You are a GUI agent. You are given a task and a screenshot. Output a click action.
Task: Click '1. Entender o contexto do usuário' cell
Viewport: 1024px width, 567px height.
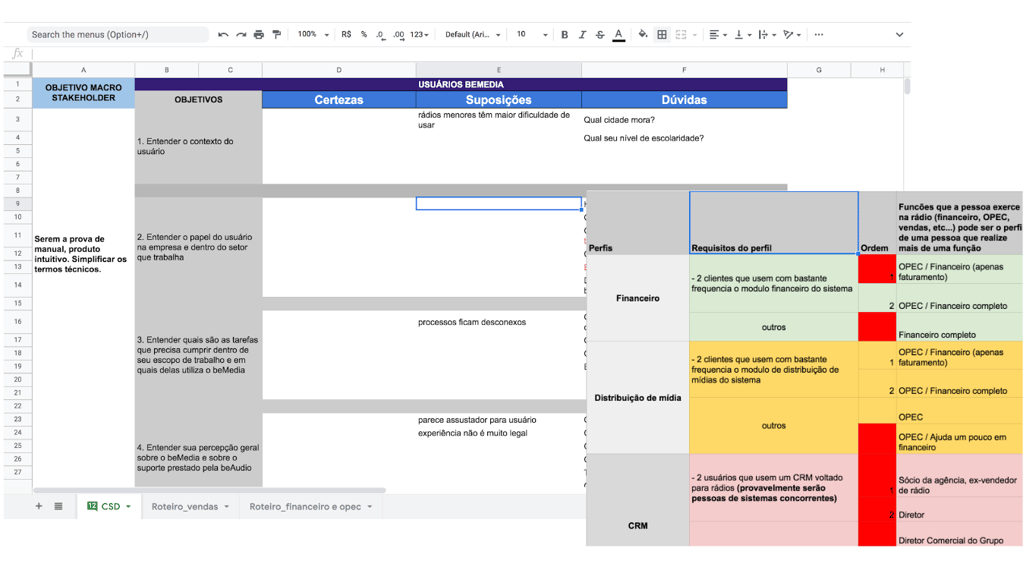click(199, 146)
